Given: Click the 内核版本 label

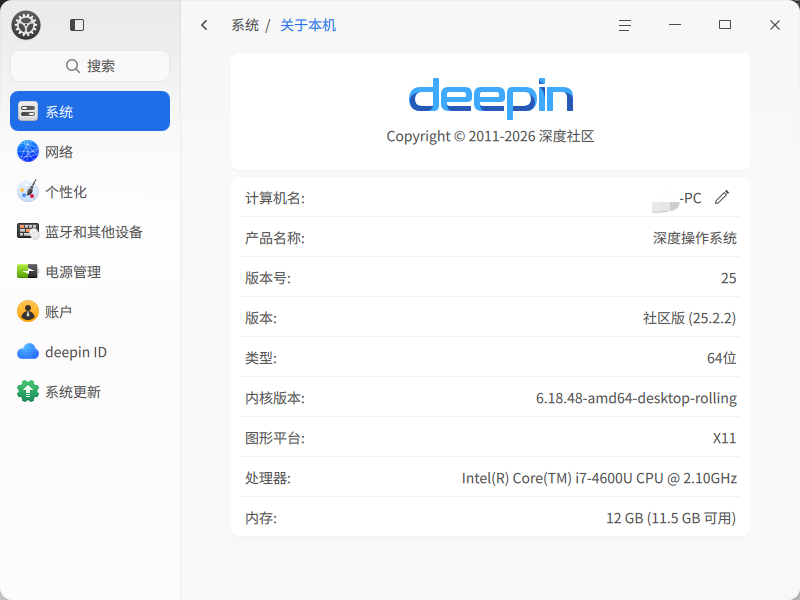Looking at the screenshot, I should click(x=275, y=398).
